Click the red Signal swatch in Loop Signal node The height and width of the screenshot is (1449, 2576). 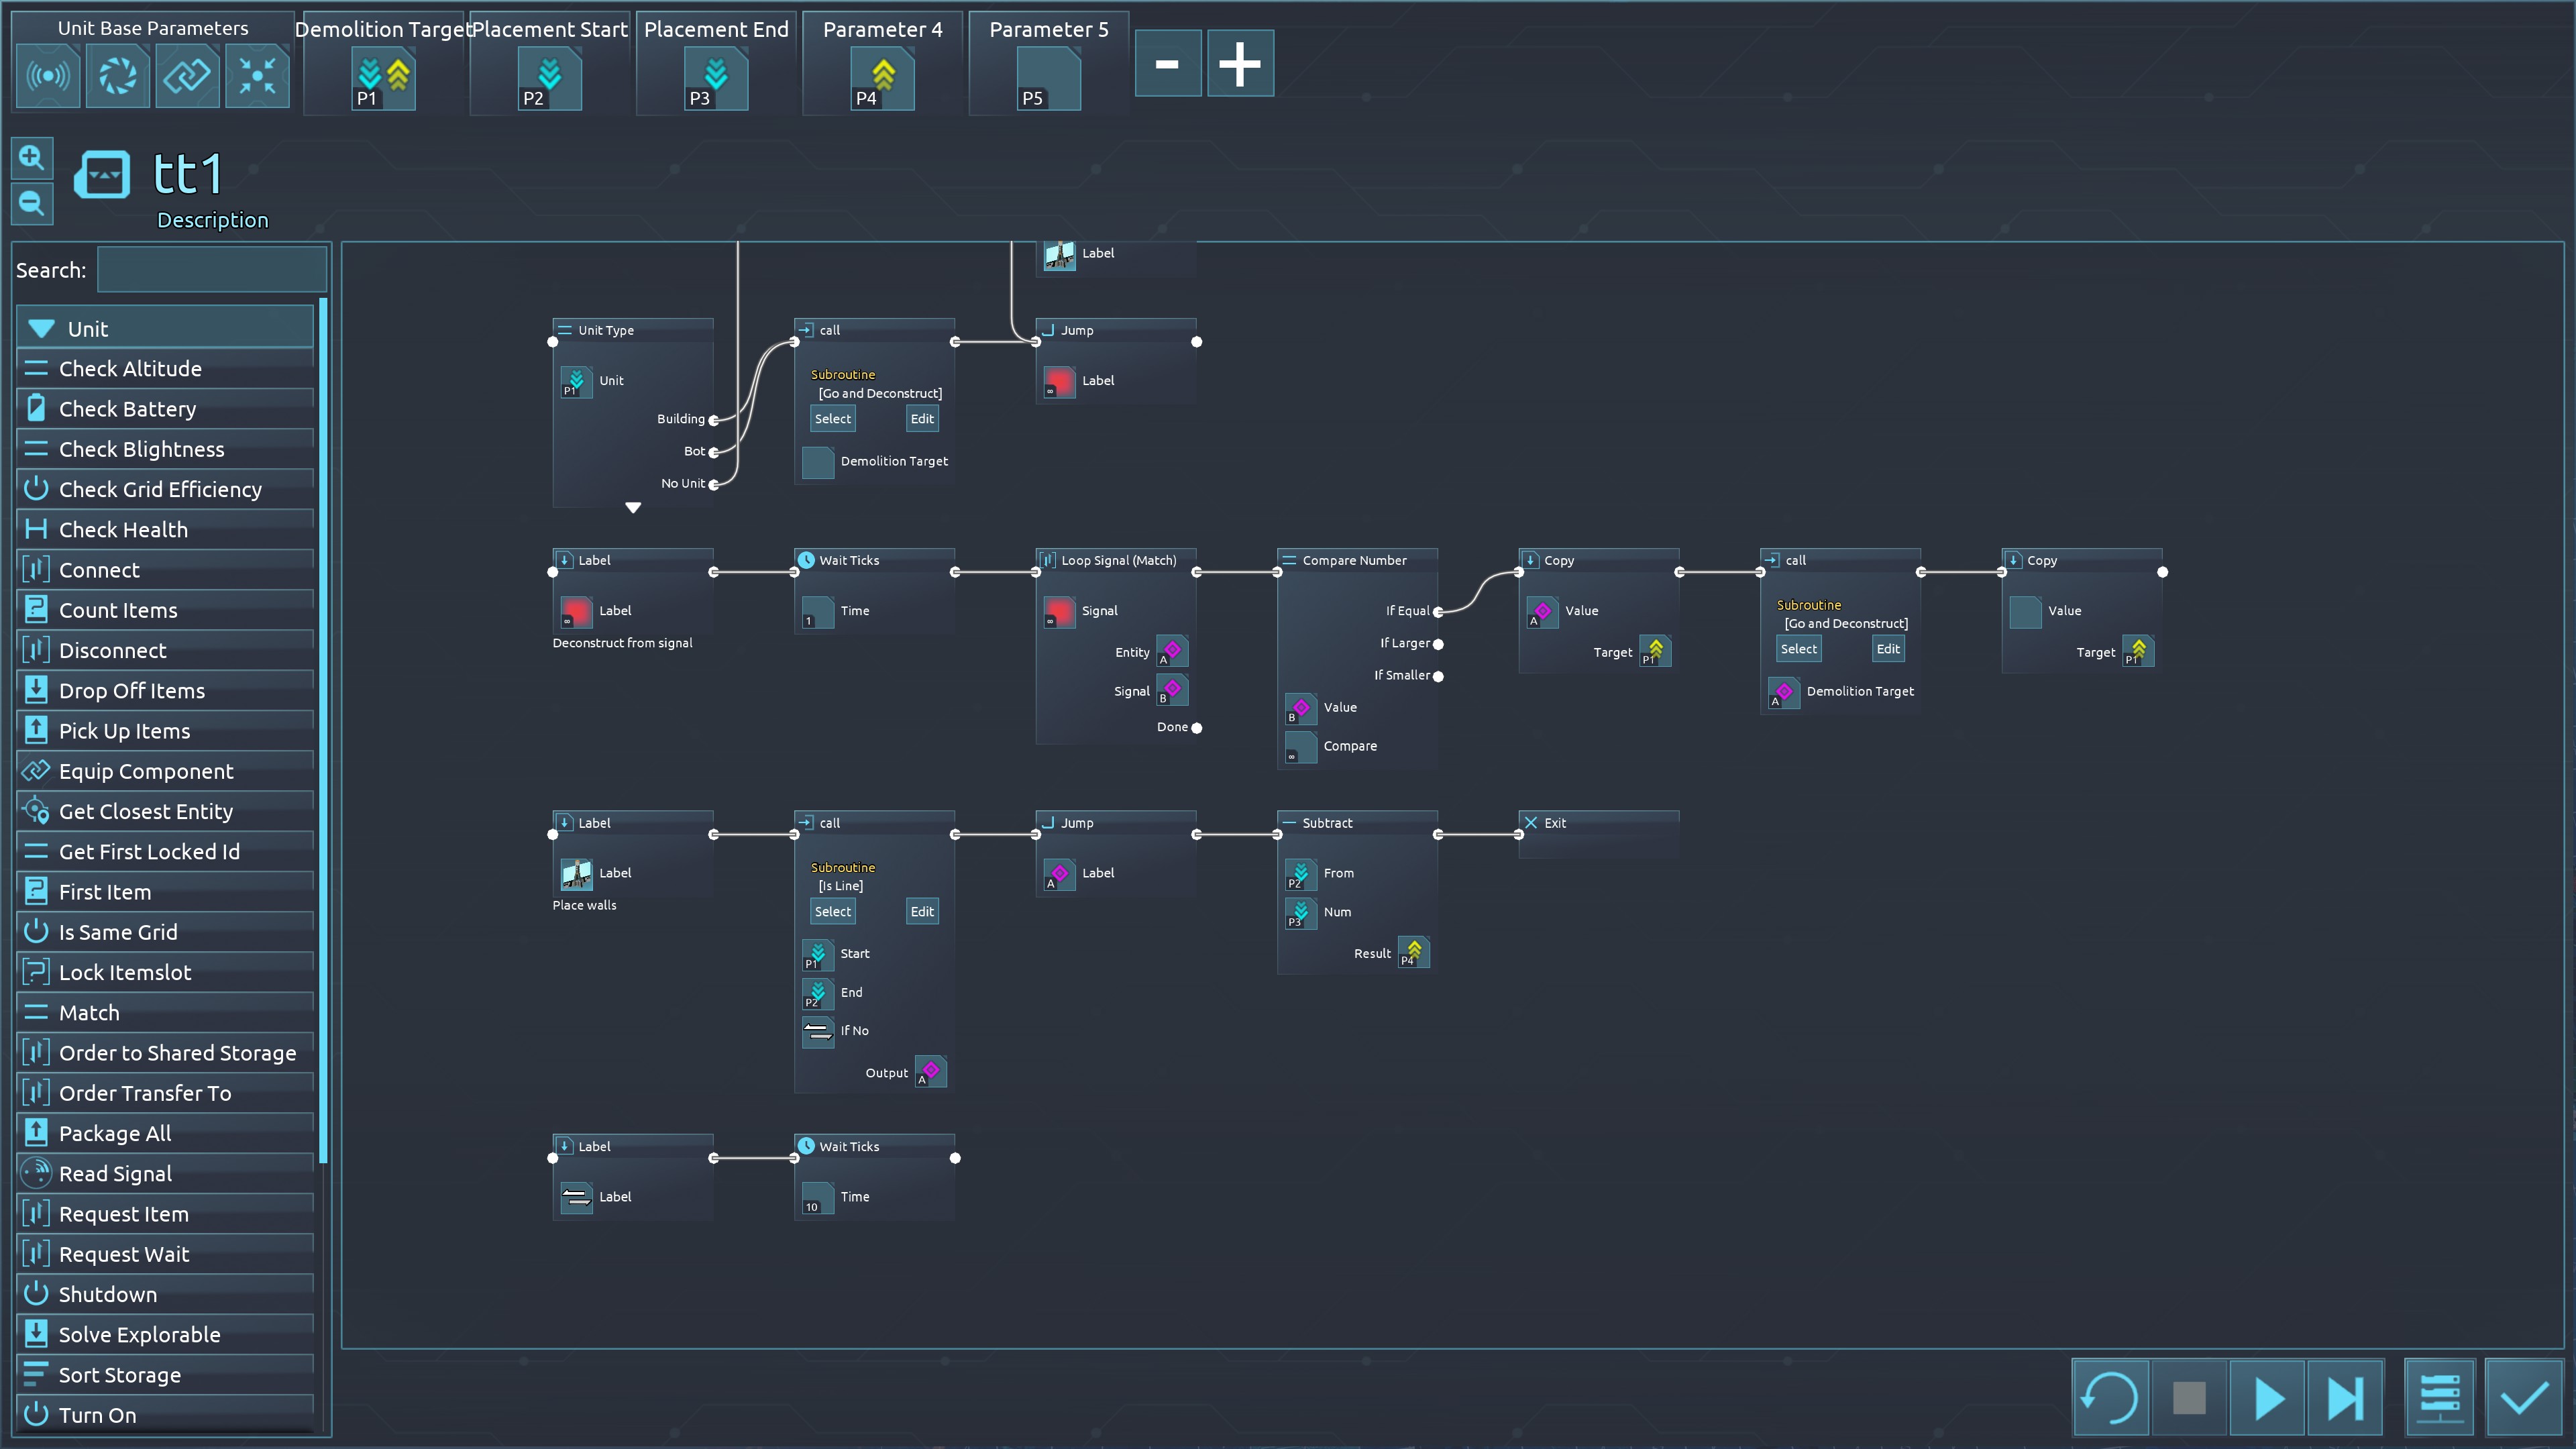(x=1059, y=611)
